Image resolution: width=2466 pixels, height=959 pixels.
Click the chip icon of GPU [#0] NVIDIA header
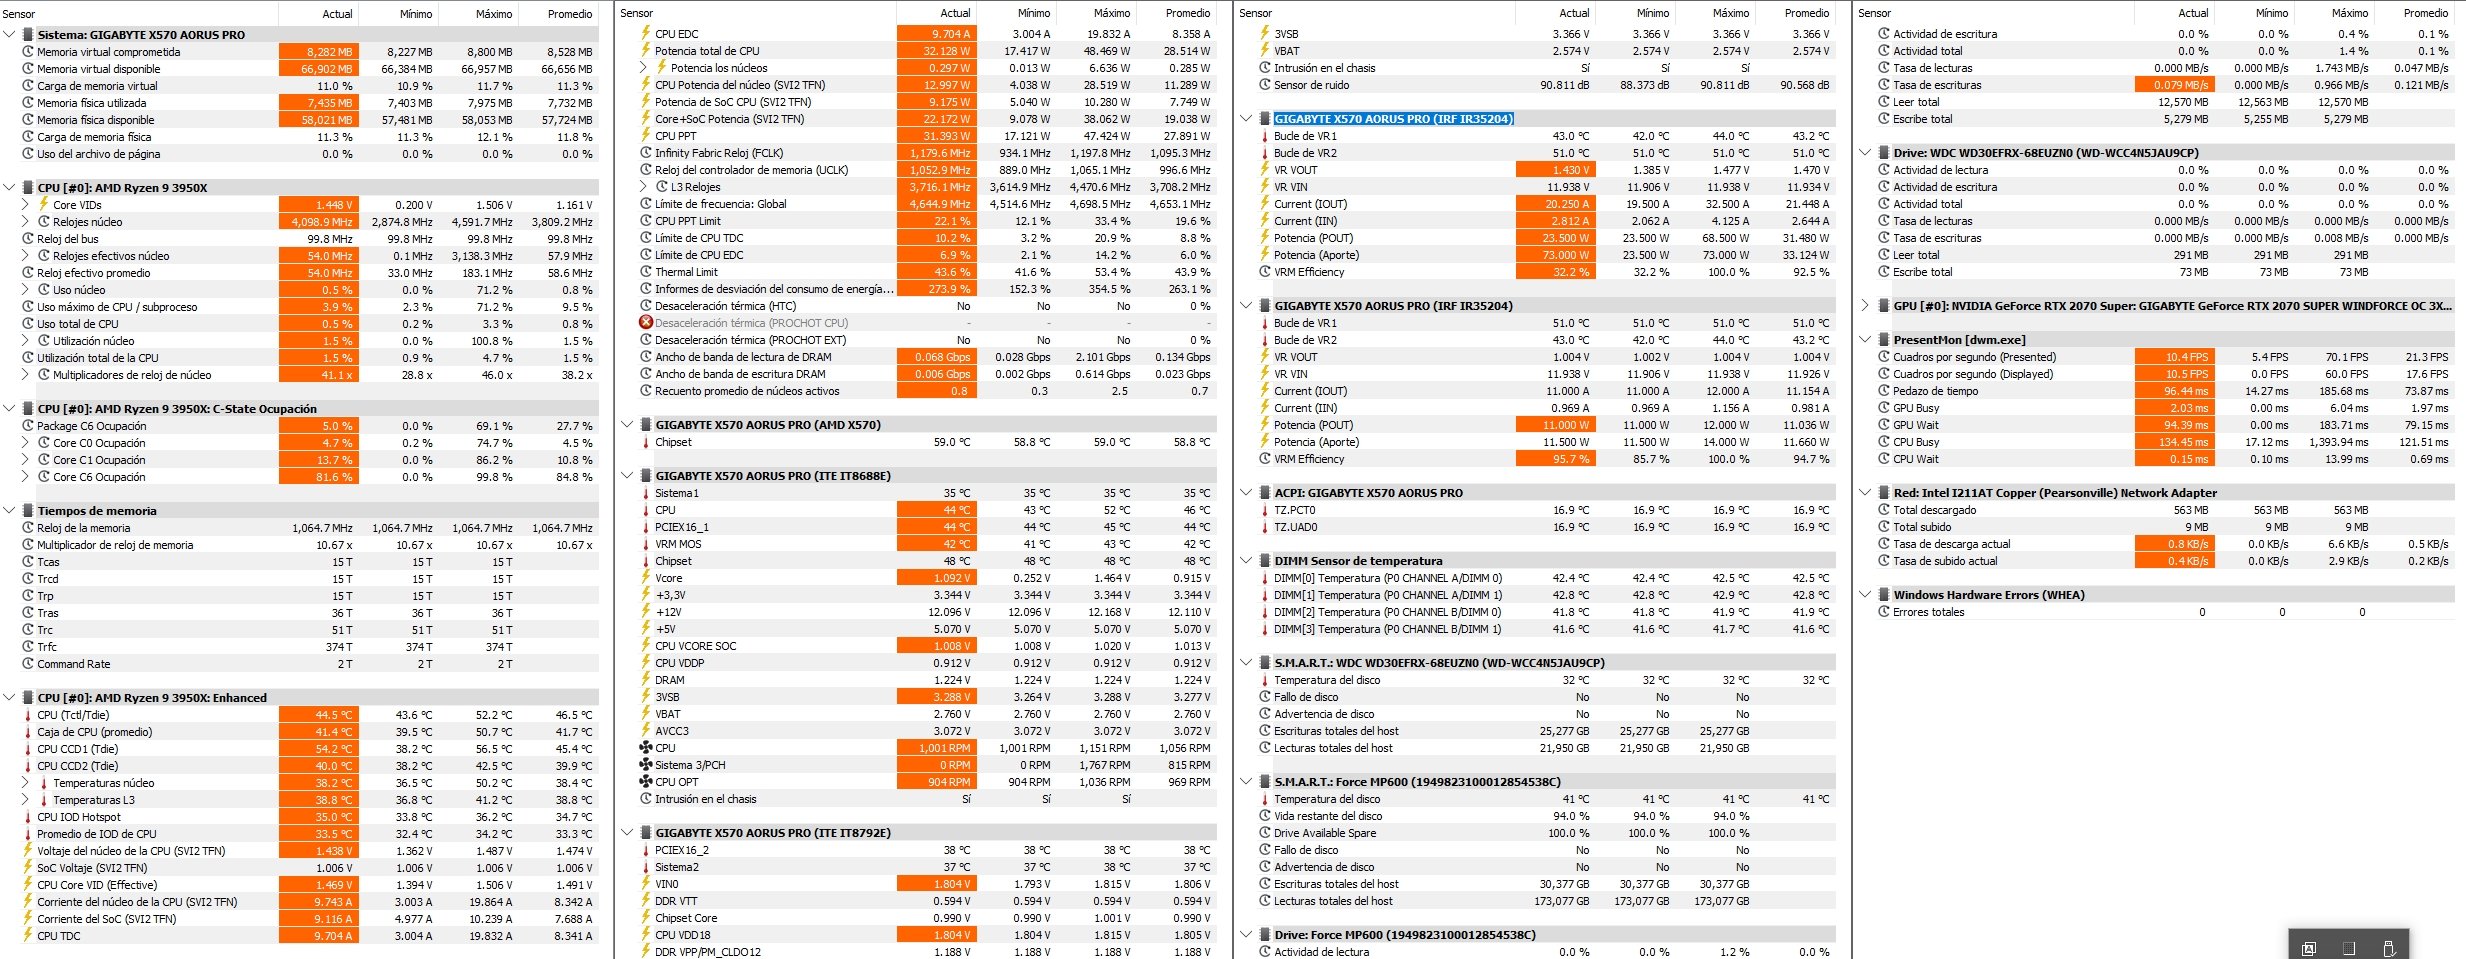click(1883, 306)
